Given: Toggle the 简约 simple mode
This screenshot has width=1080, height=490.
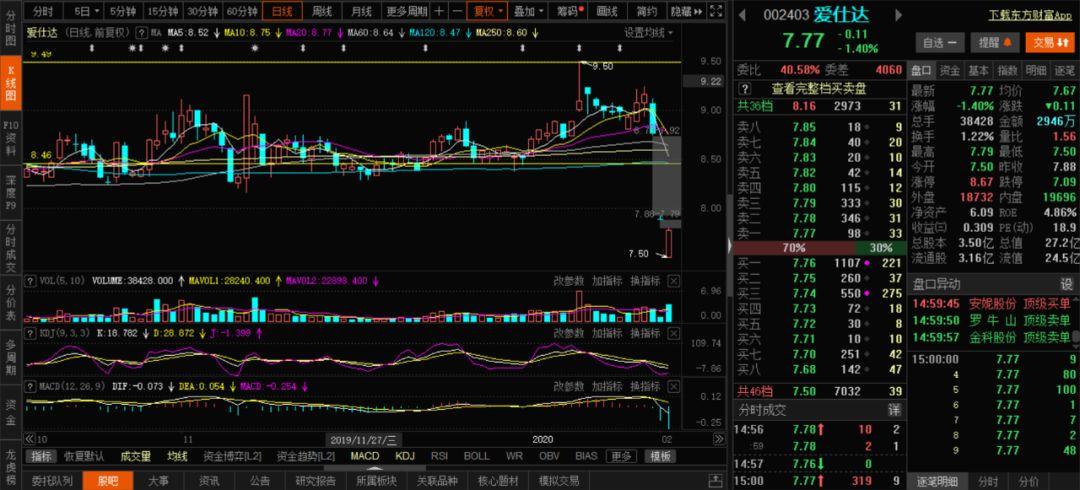Looking at the screenshot, I should pos(647,11).
